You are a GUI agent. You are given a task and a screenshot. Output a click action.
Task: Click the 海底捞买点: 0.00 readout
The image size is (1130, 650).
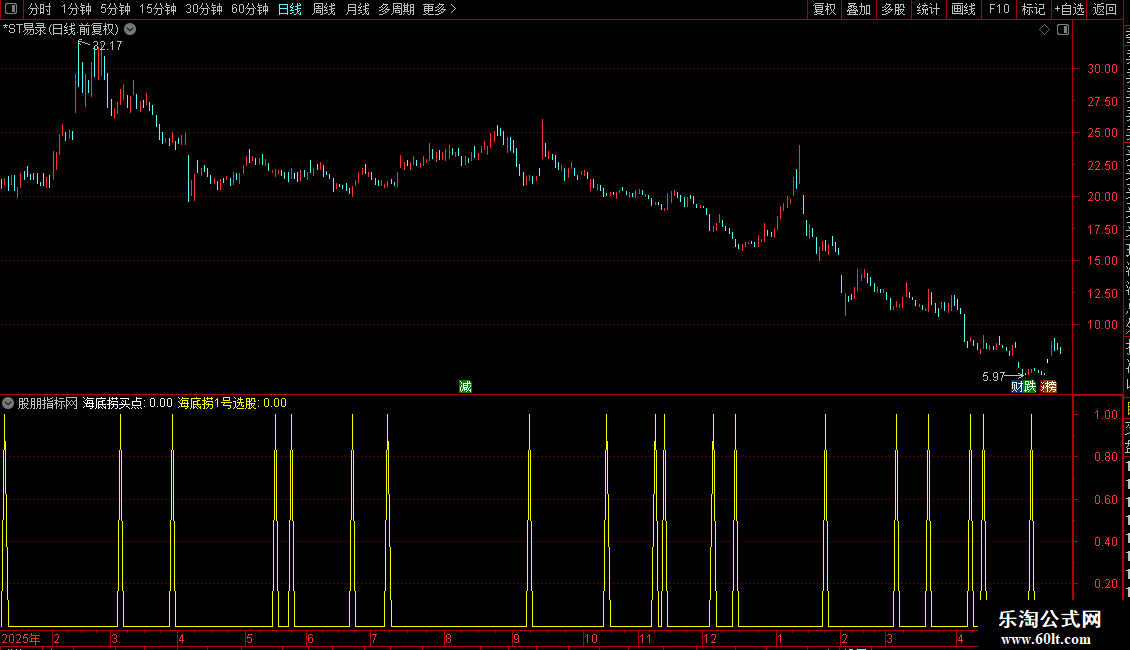pyautogui.click(x=128, y=403)
